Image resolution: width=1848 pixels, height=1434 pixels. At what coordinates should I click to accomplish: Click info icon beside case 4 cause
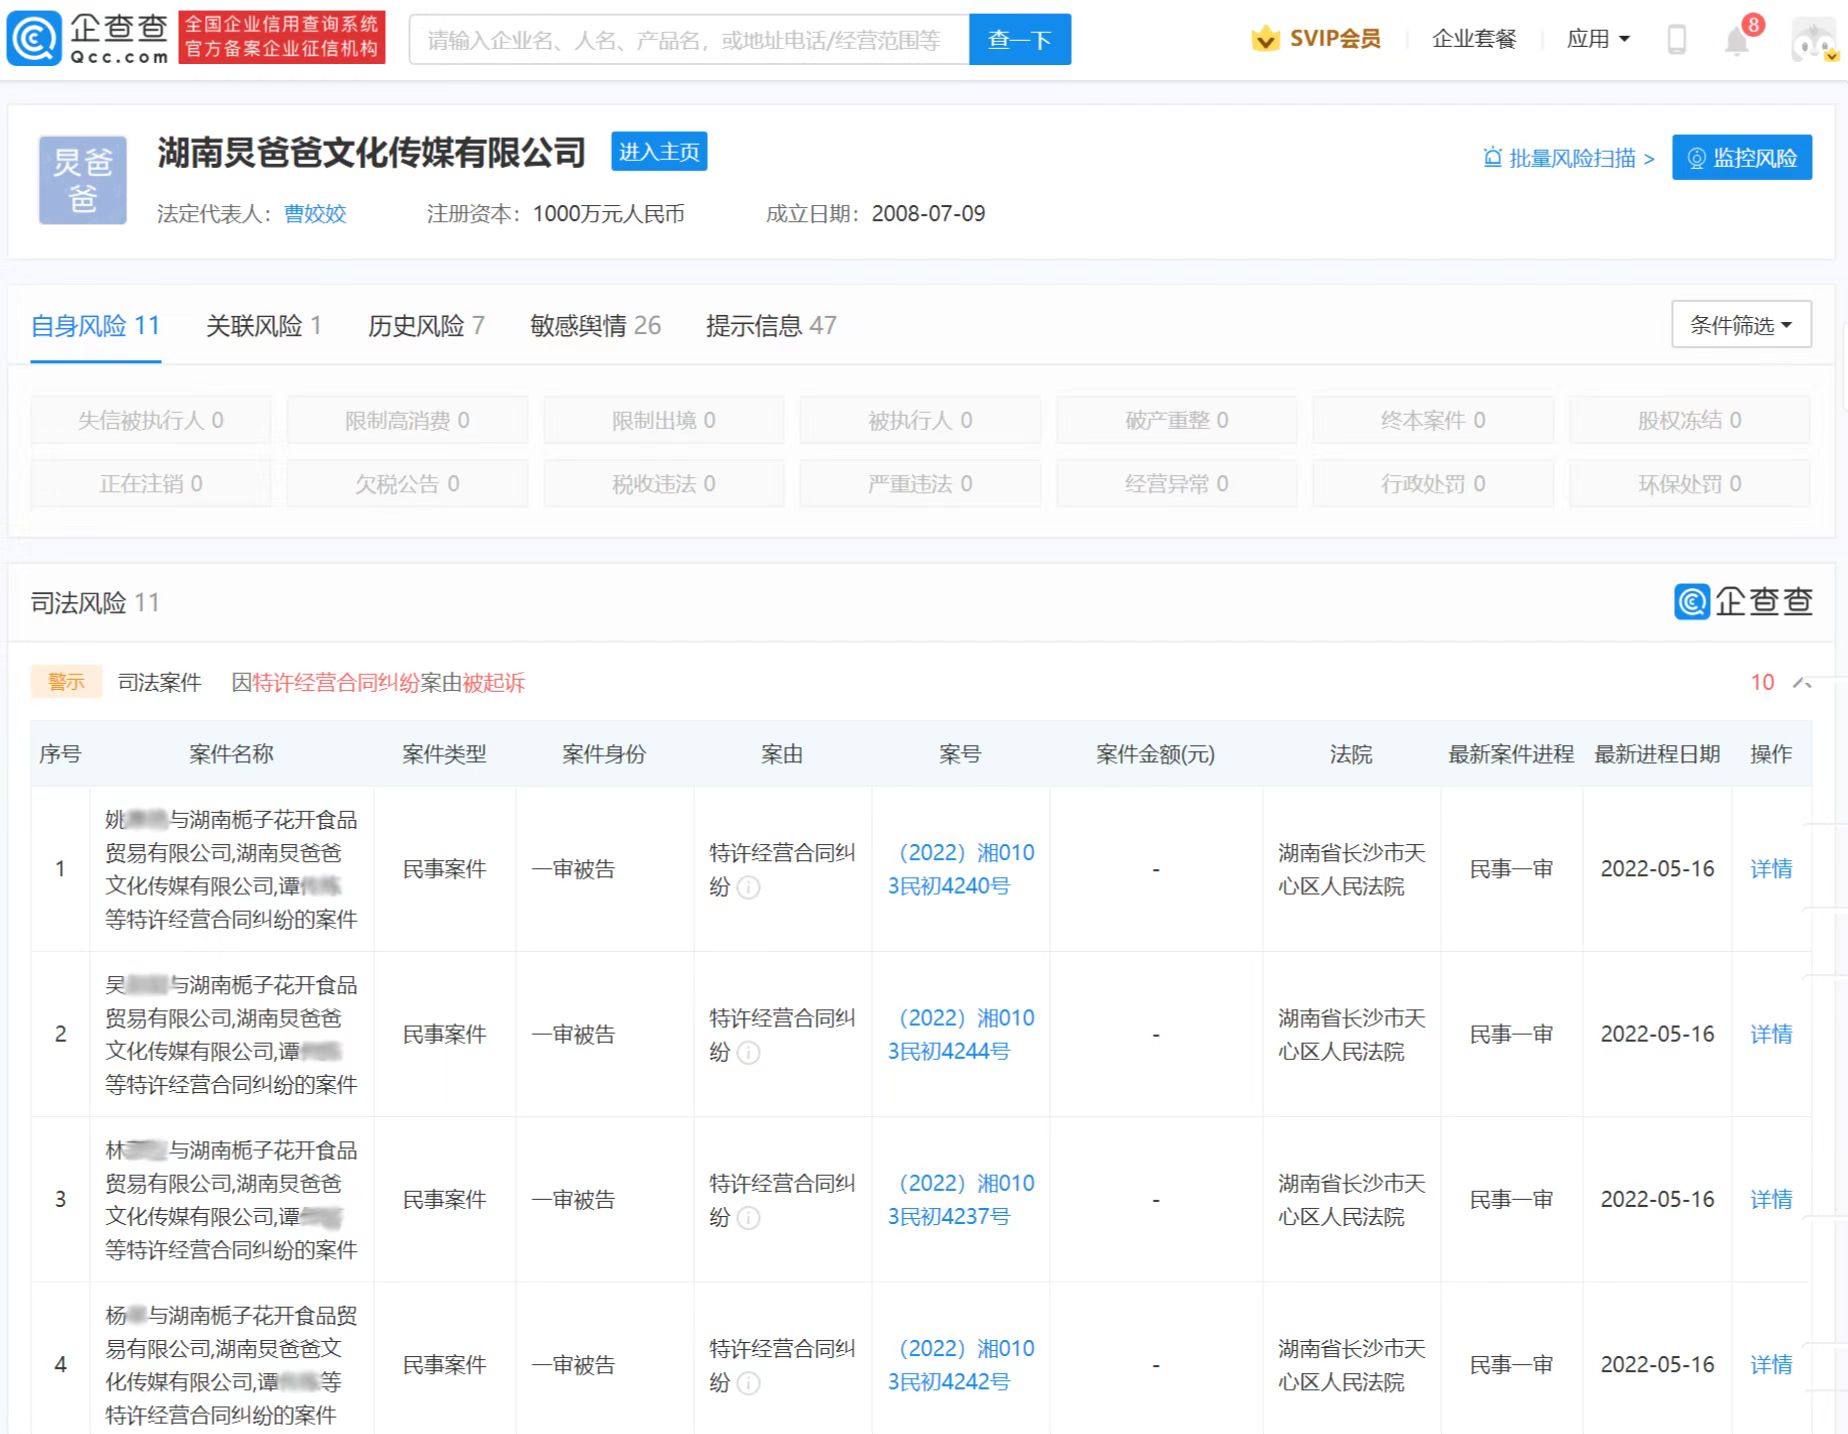[748, 1383]
